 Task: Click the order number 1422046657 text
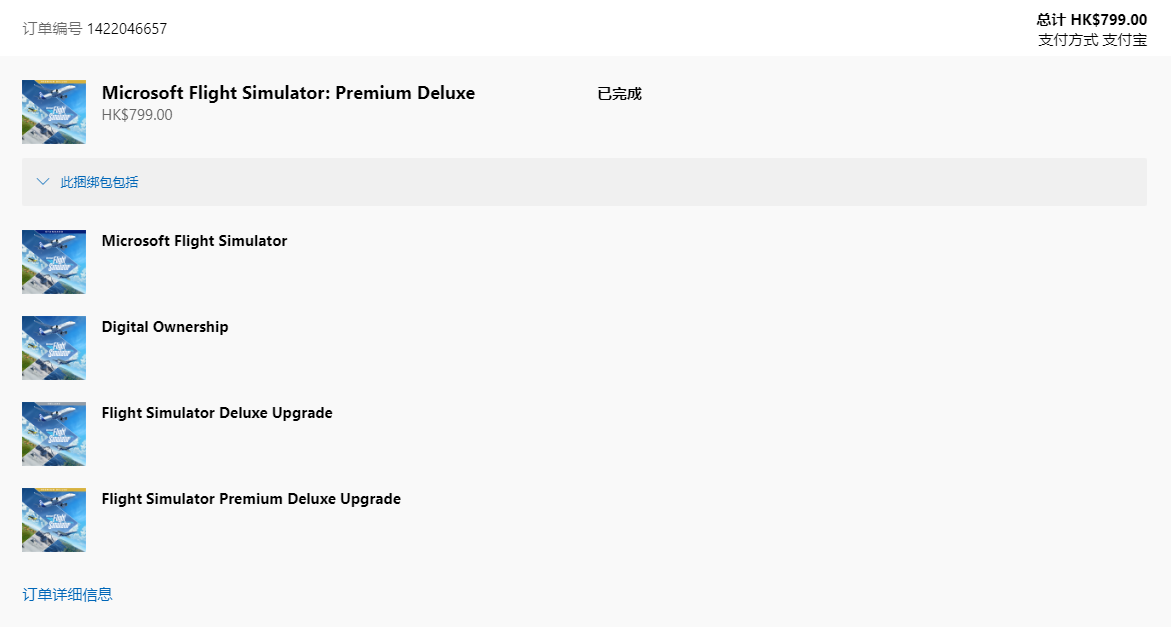coord(127,28)
